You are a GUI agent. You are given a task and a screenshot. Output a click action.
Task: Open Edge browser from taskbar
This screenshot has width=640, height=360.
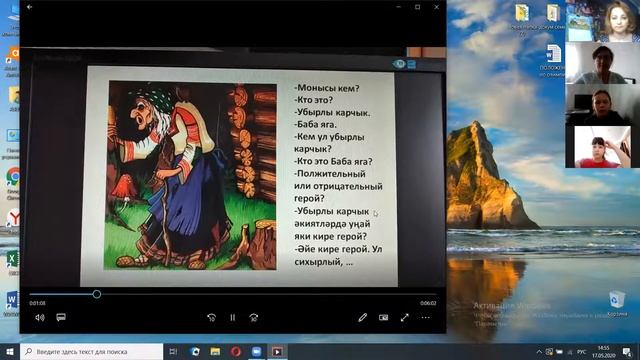pos(195,351)
